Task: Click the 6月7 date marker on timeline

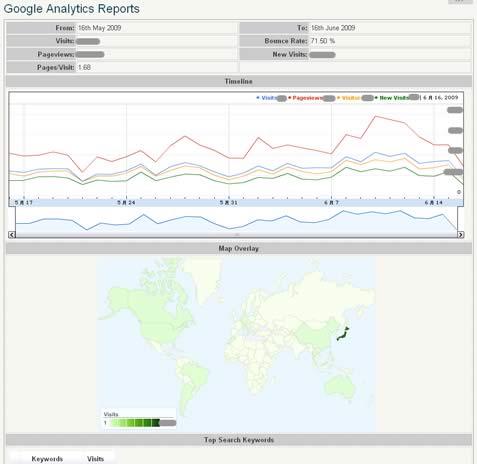Action: click(331, 202)
